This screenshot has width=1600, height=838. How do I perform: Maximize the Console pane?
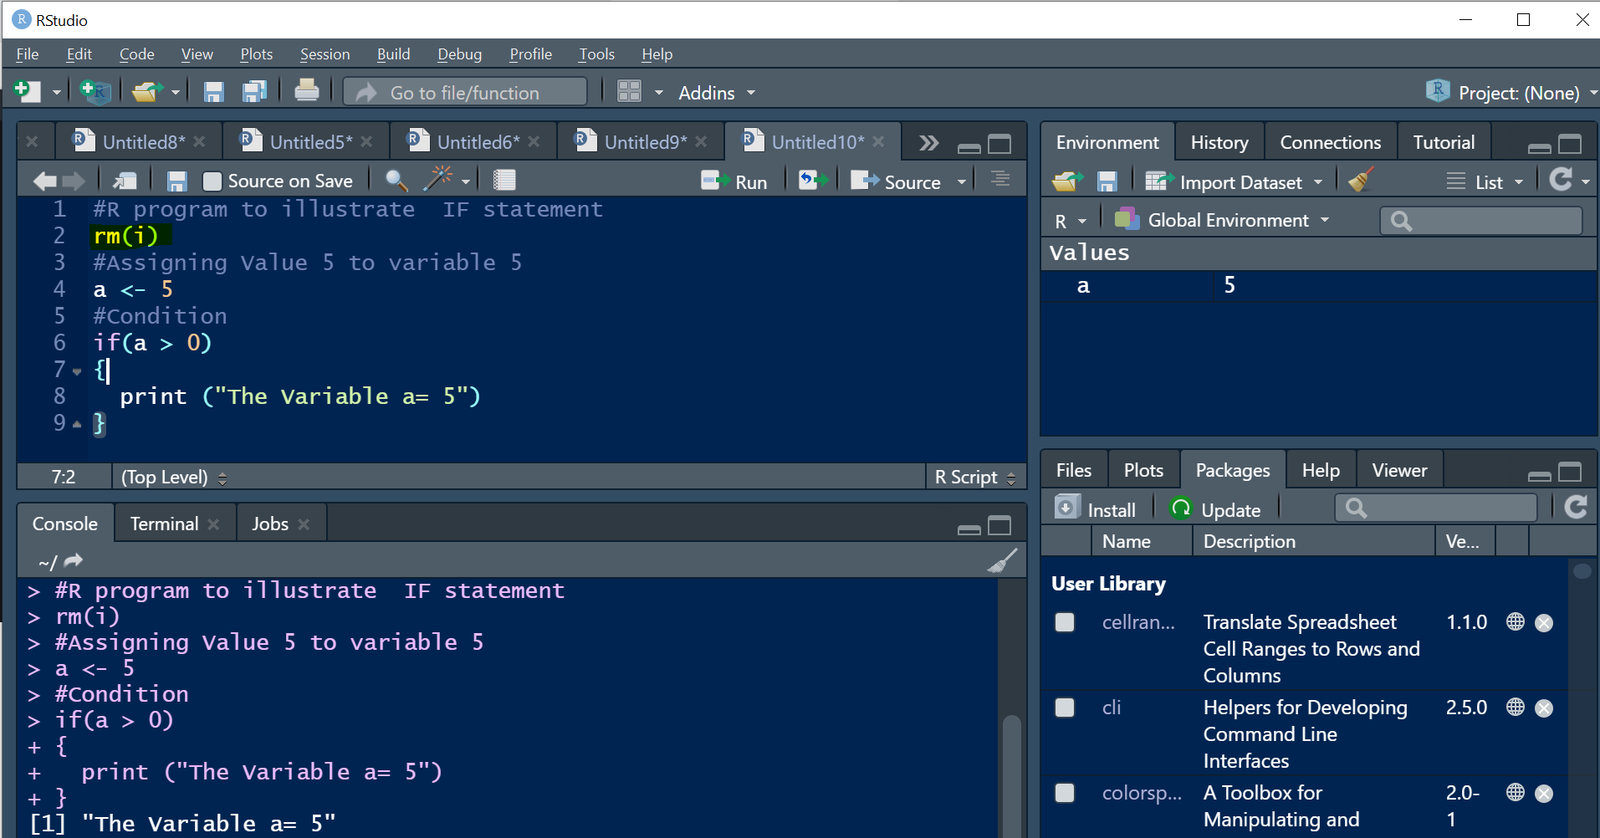(x=999, y=525)
